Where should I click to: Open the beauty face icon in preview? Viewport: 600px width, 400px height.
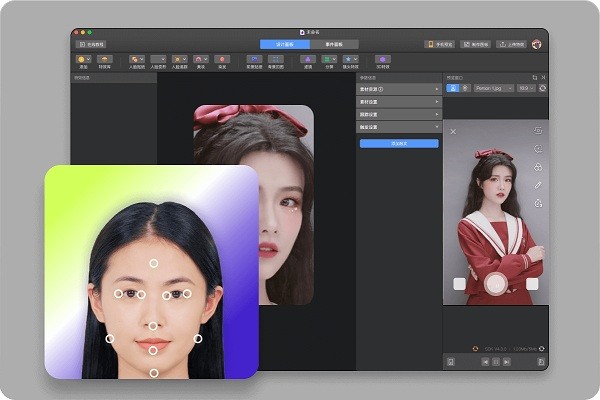(538, 149)
